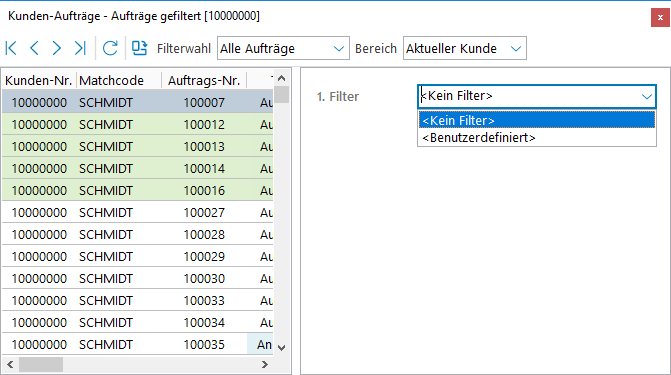This screenshot has width=671, height=375.
Task: Select order row 100030
Action: click(137, 278)
